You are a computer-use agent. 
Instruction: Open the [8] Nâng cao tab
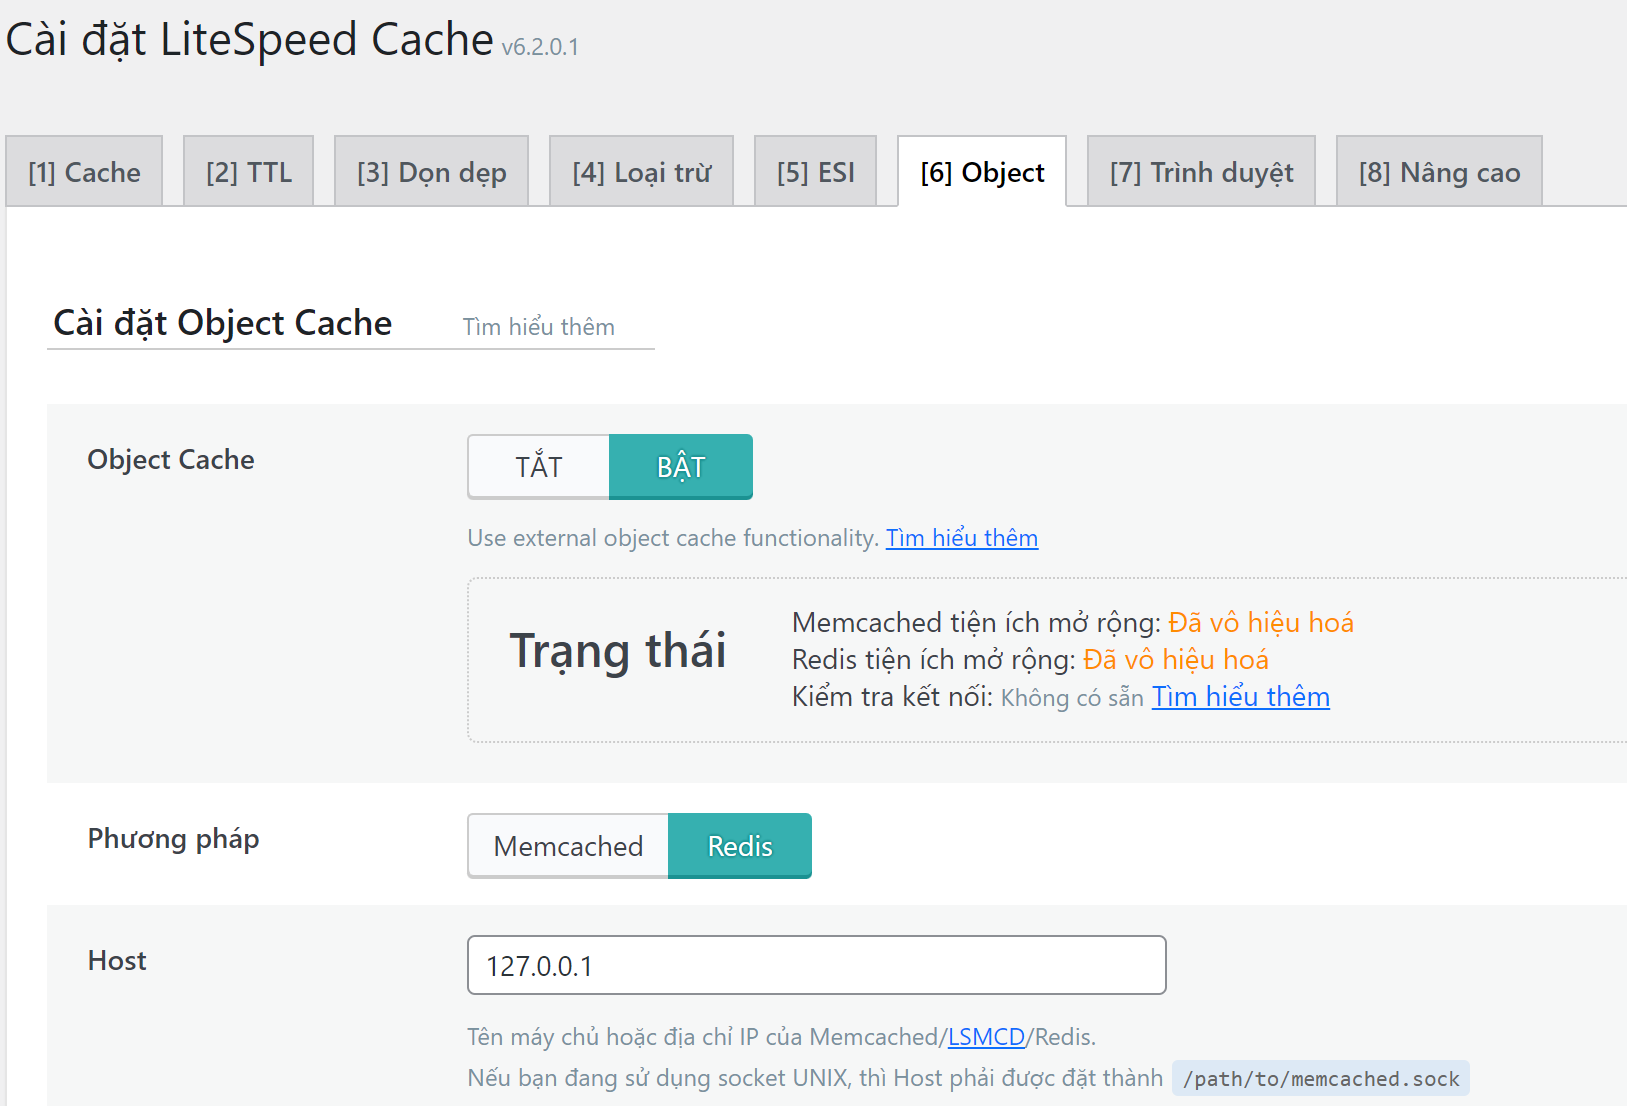[x=1439, y=172]
